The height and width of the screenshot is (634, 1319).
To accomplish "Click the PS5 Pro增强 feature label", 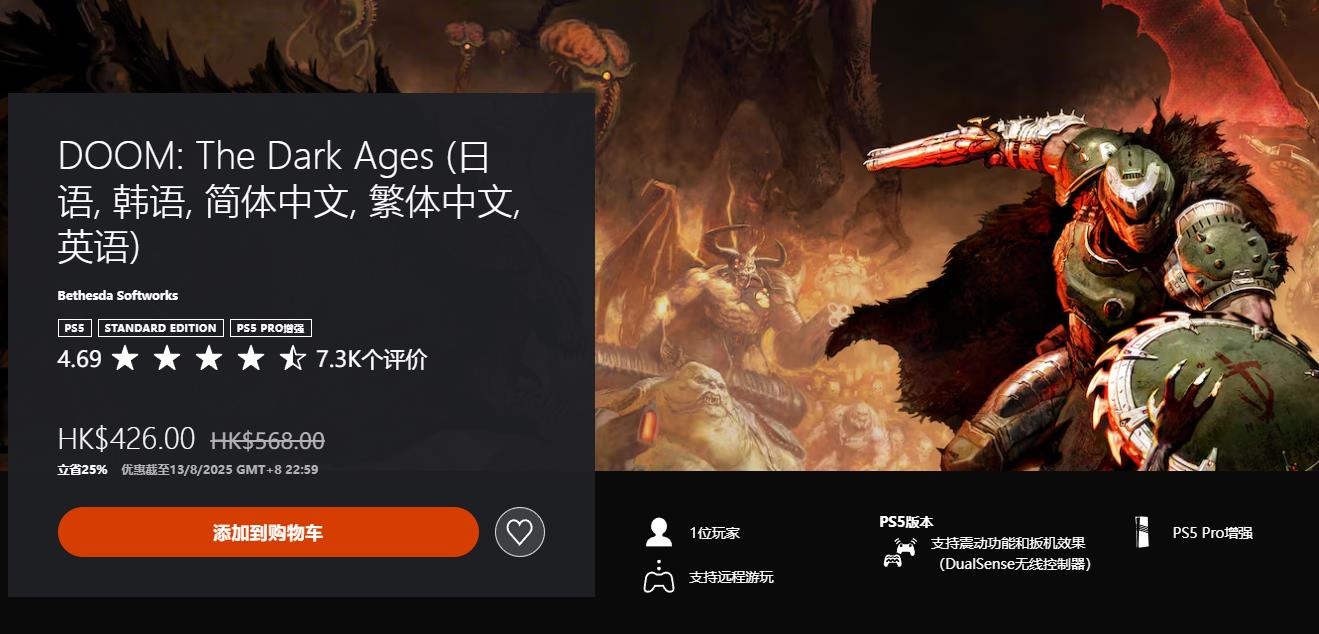I will [x=1212, y=533].
